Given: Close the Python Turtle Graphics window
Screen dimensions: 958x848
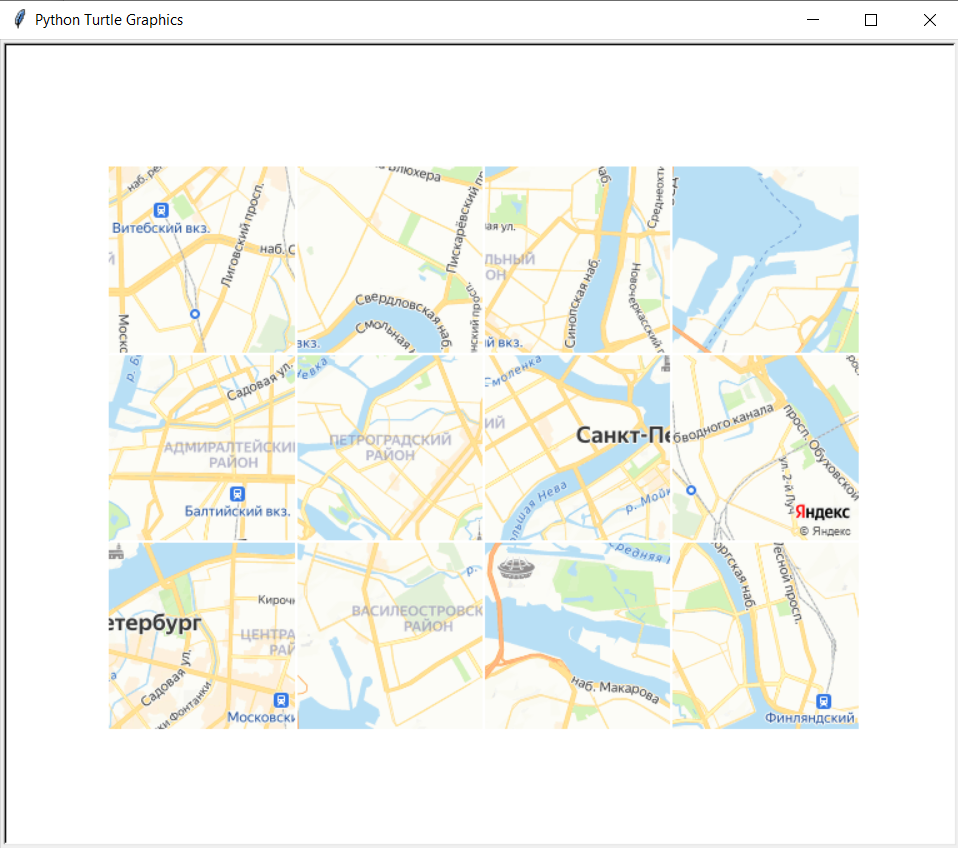Looking at the screenshot, I should pyautogui.click(x=930, y=20).
